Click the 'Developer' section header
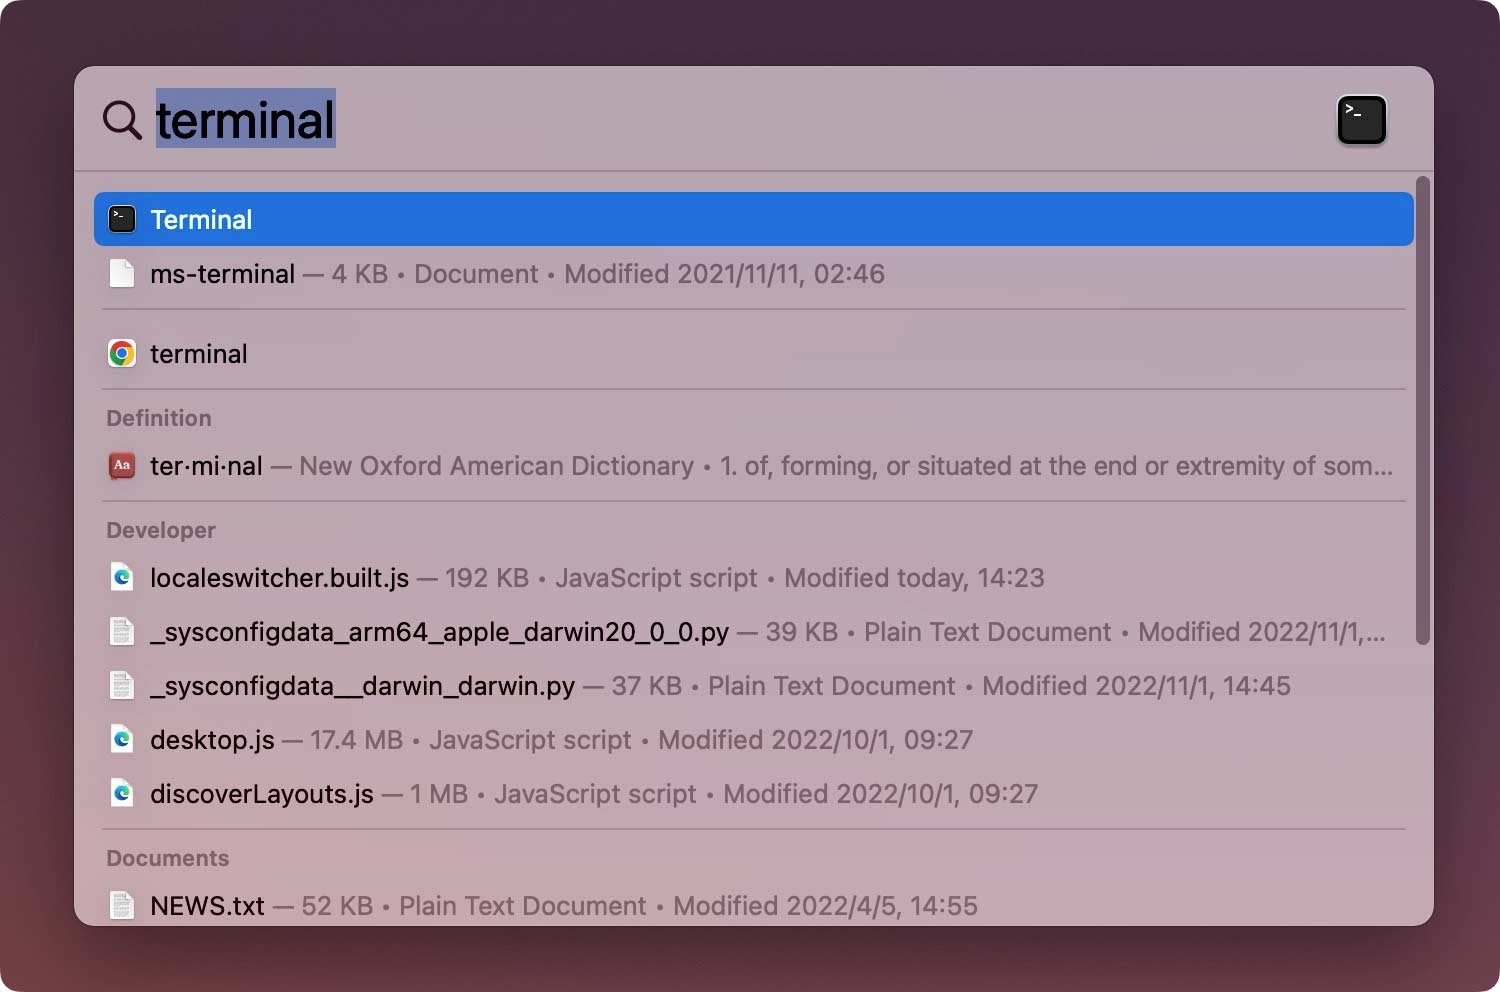This screenshot has width=1500, height=992. 161,530
